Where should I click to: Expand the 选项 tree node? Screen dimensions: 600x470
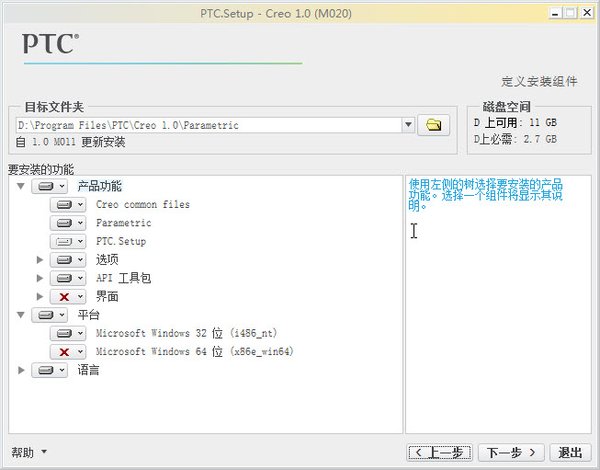[39, 260]
